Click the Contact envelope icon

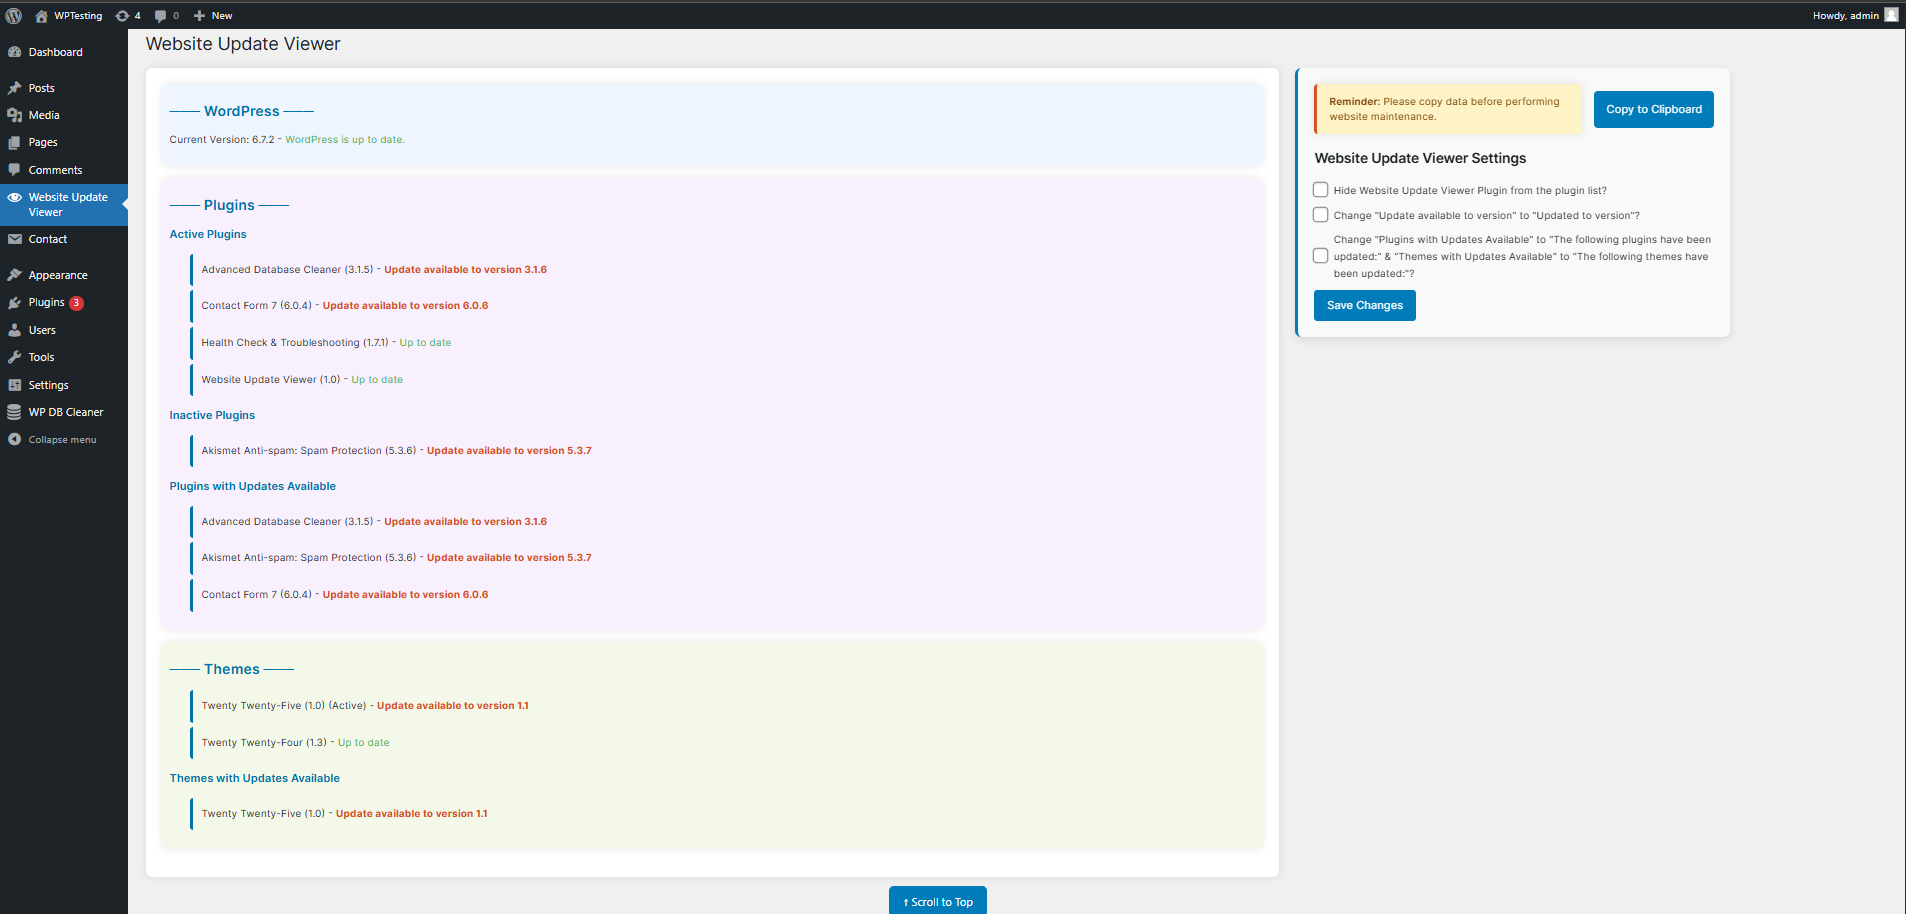click(14, 239)
